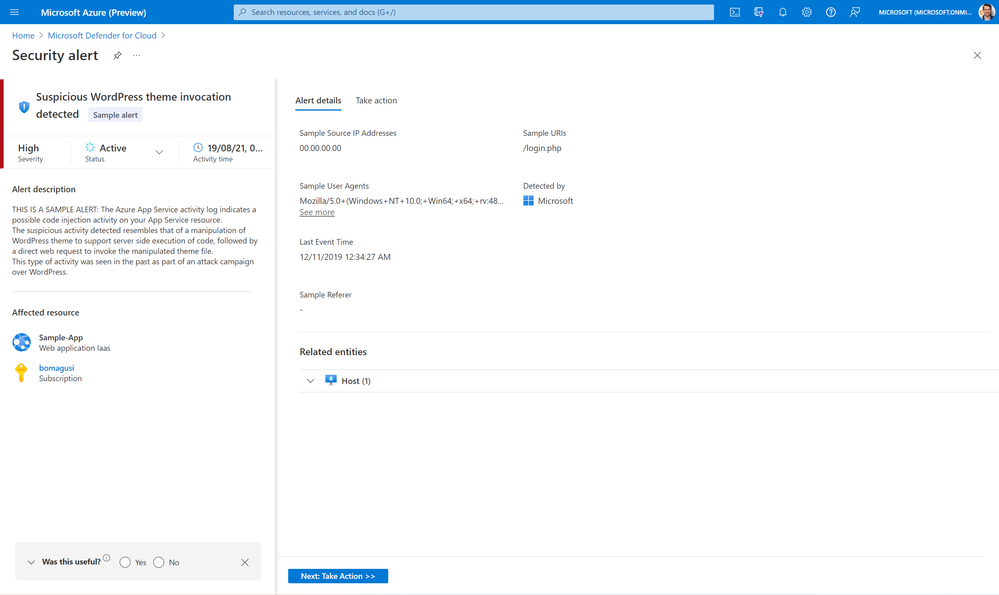999x595 pixels.
Task: Click the 00.00.00.00 IP address value
Action: 320,148
